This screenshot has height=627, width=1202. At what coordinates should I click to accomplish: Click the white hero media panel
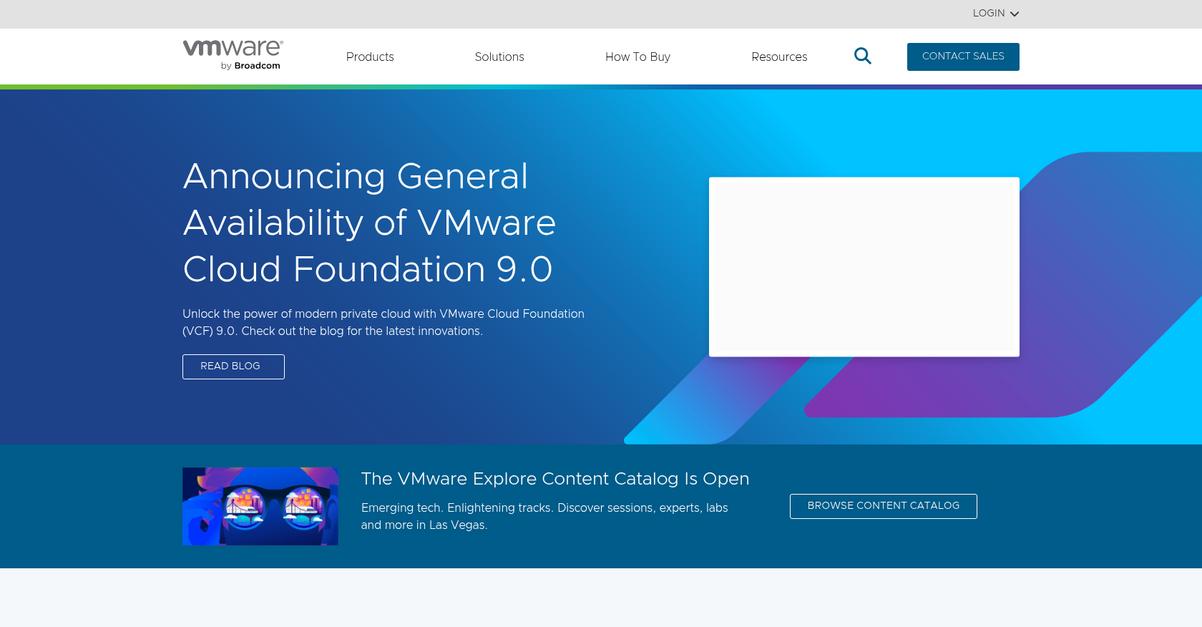coord(864,266)
